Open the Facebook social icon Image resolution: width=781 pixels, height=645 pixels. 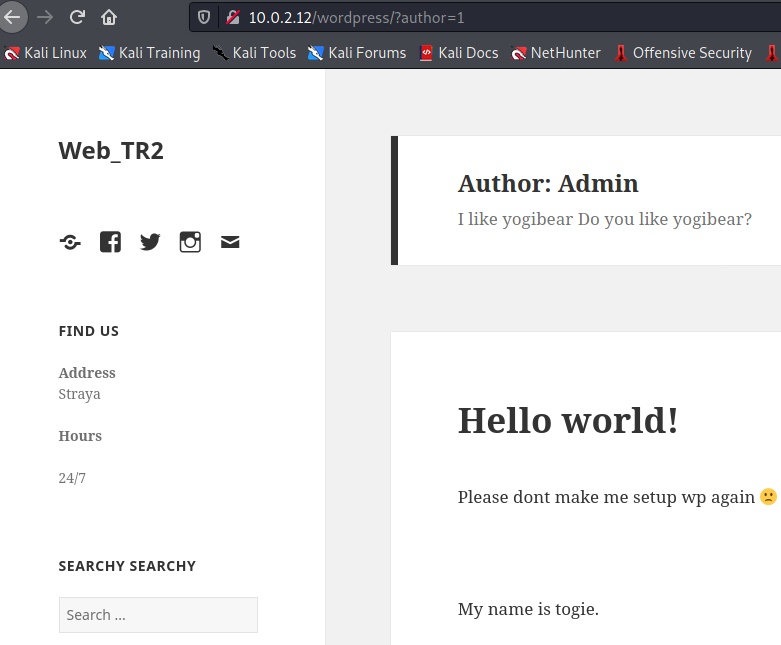[111, 242]
